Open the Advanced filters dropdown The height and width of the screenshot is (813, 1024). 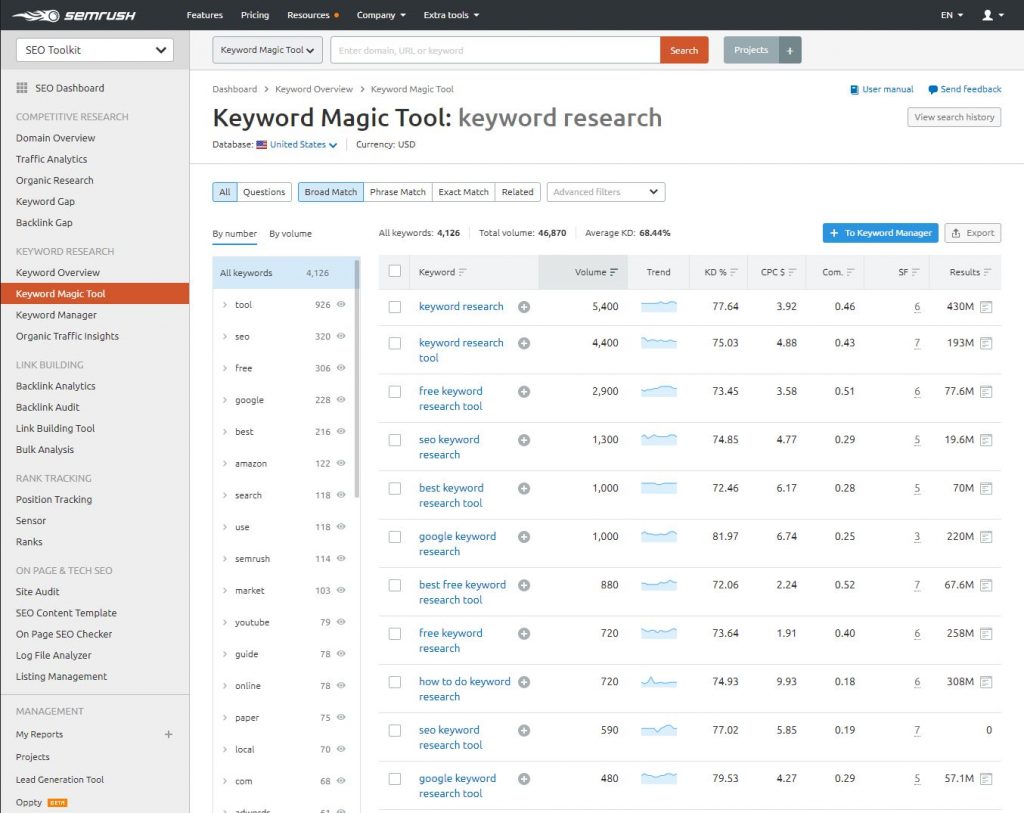coord(605,192)
